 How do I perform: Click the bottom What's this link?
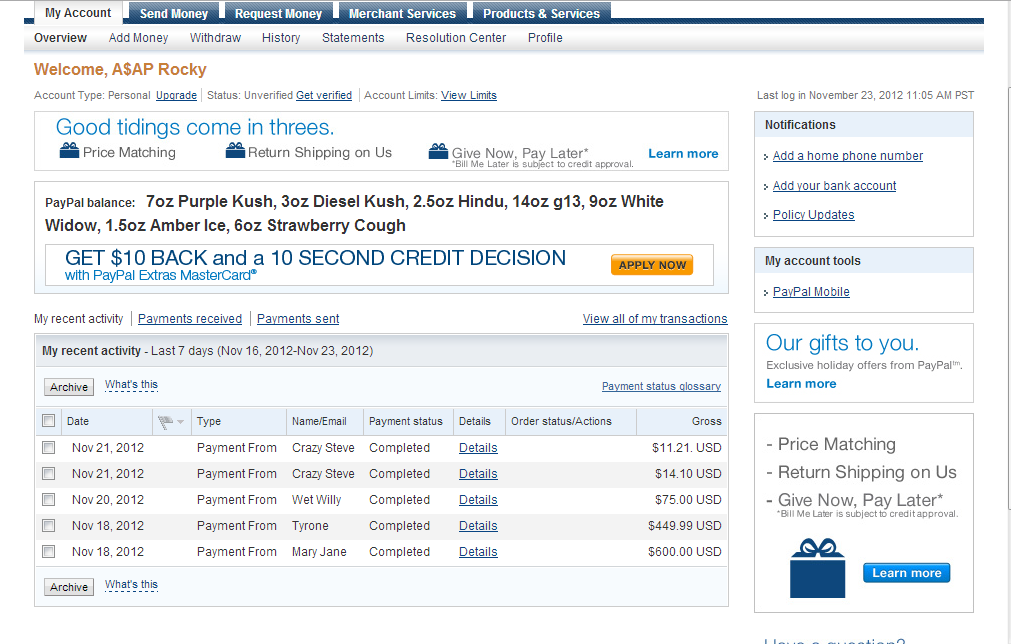click(x=132, y=585)
